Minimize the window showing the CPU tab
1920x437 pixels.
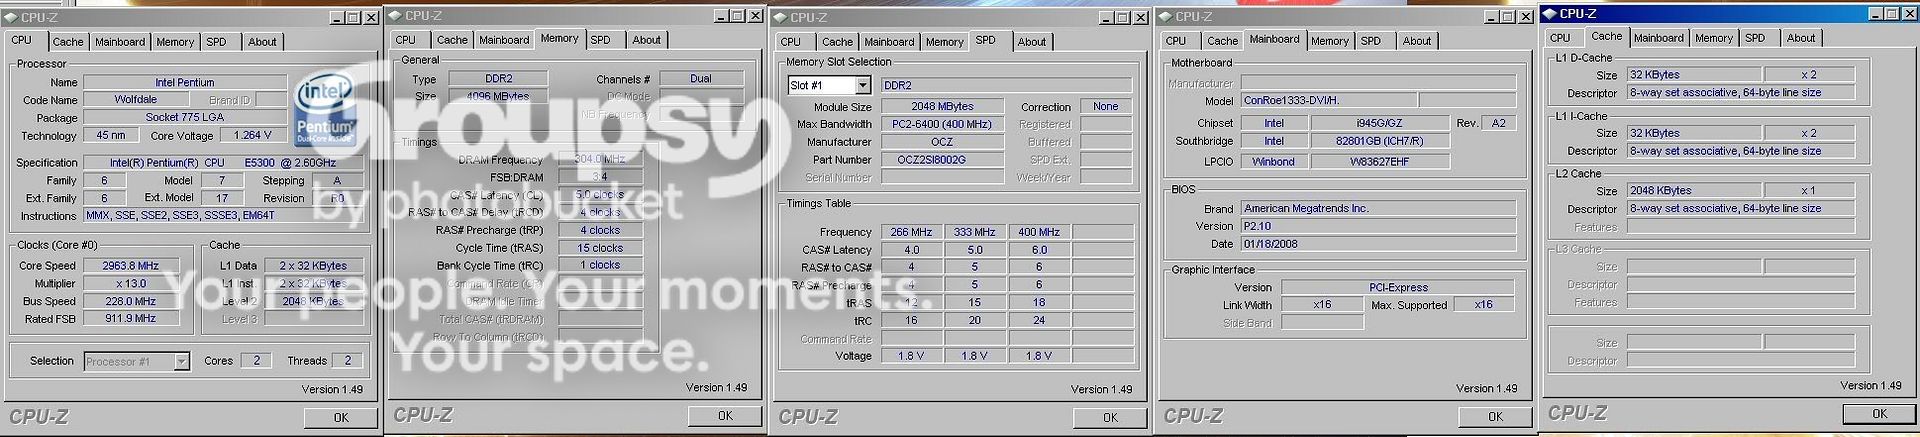click(337, 18)
